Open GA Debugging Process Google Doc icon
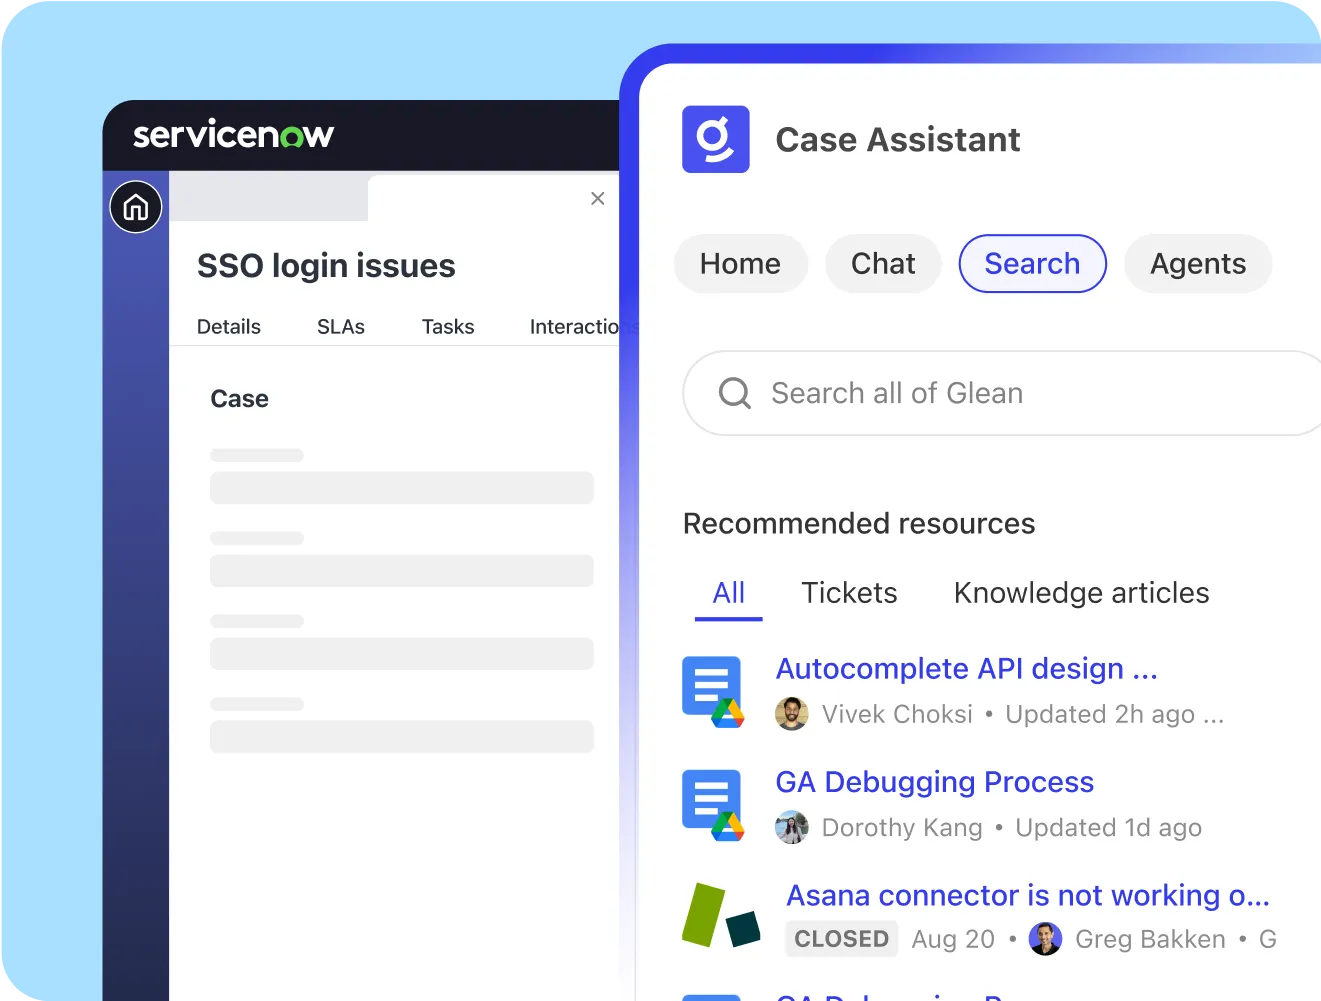This screenshot has width=1321, height=1001. click(x=713, y=805)
